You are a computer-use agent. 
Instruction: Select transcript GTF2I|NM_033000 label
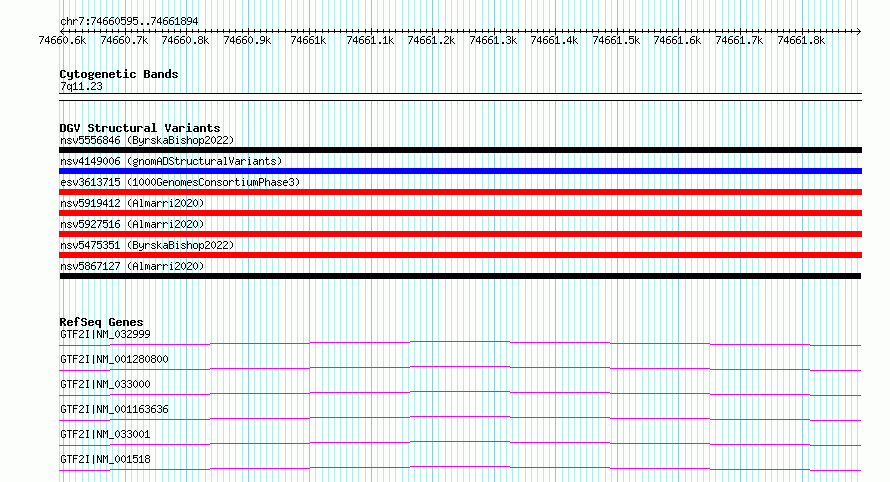tap(105, 384)
